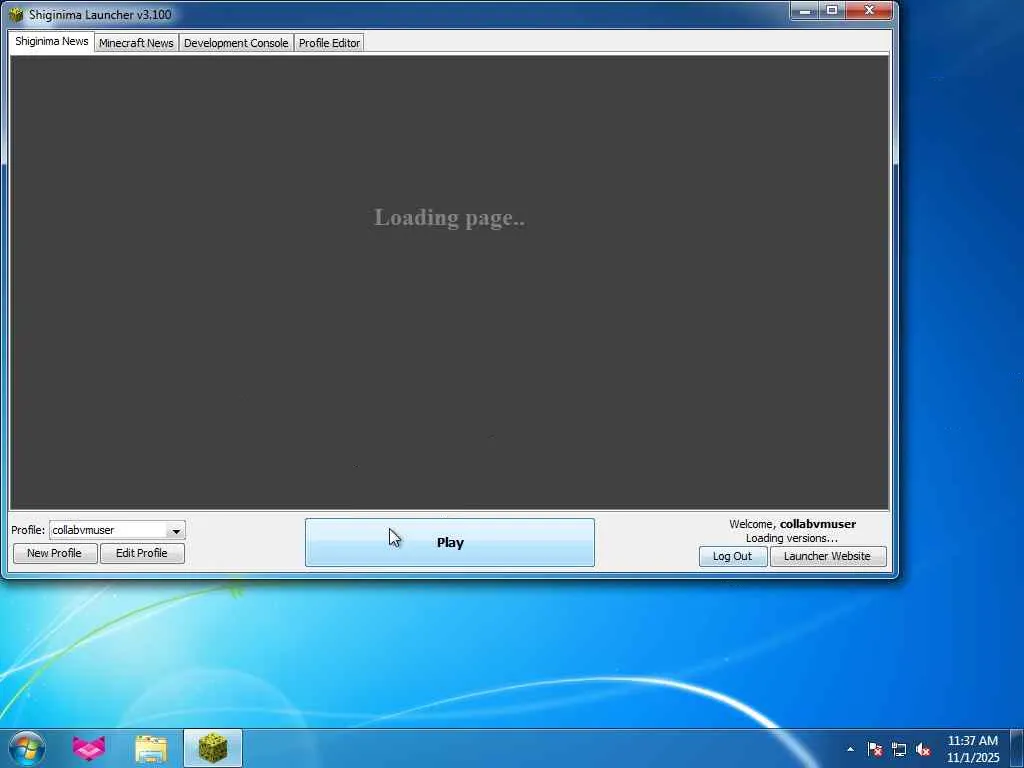Click the muted volume tray icon
Viewport: 1024px width, 768px height.
923,749
